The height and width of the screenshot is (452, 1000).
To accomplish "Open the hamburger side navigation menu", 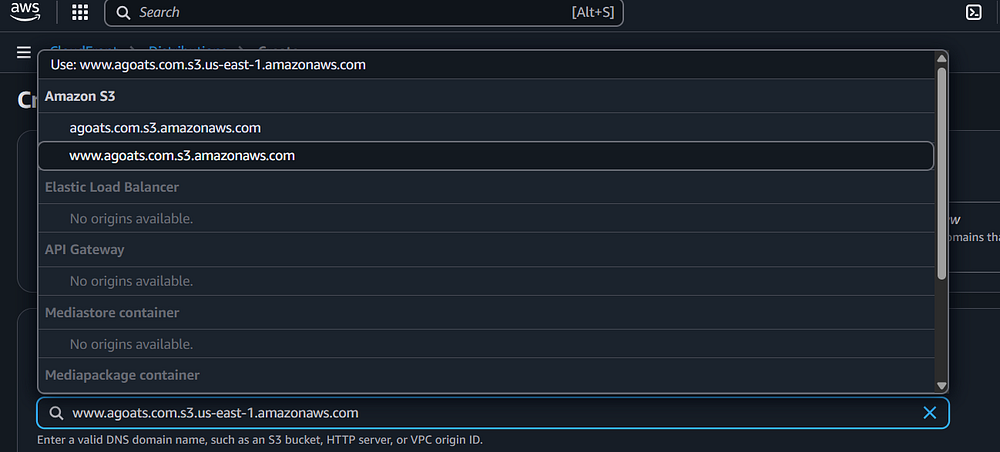I will [x=23, y=52].
